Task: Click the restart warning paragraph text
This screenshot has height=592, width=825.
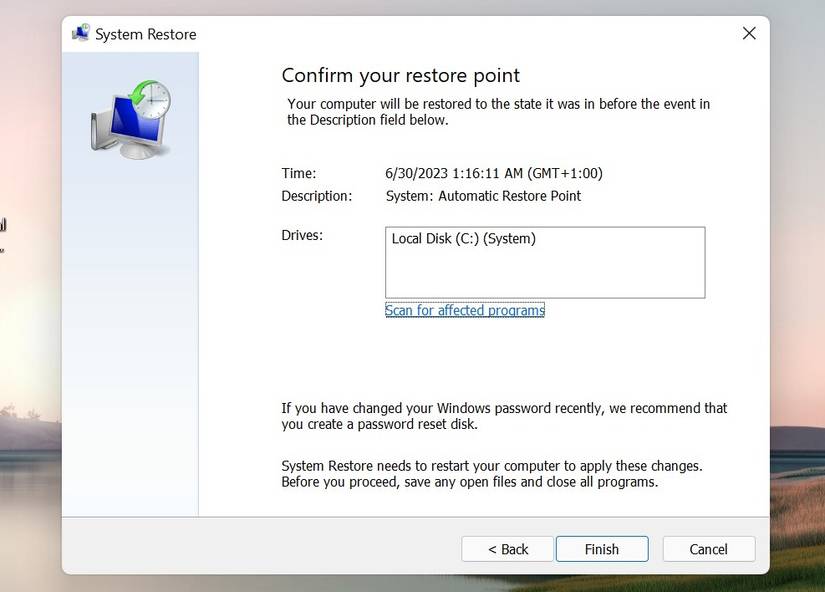Action: 492,474
